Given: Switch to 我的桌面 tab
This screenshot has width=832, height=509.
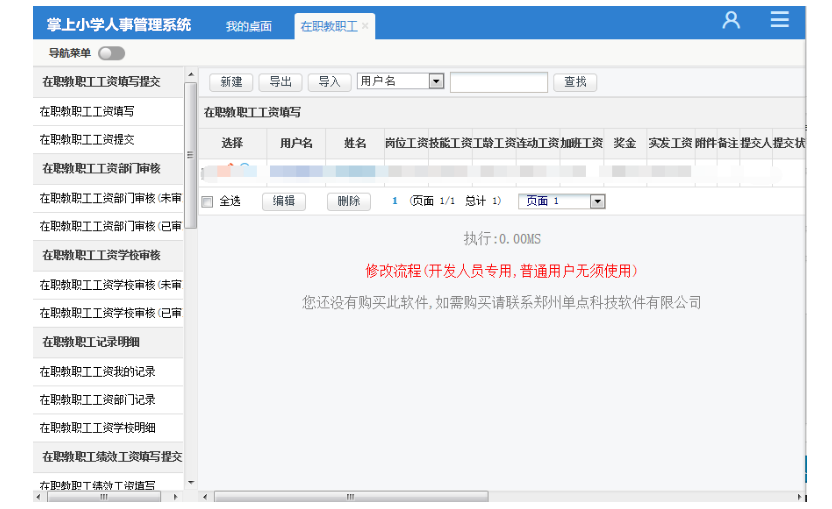Looking at the screenshot, I should click(248, 26).
